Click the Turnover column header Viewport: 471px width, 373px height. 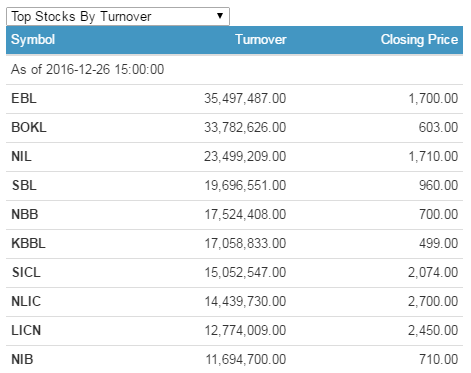(261, 39)
